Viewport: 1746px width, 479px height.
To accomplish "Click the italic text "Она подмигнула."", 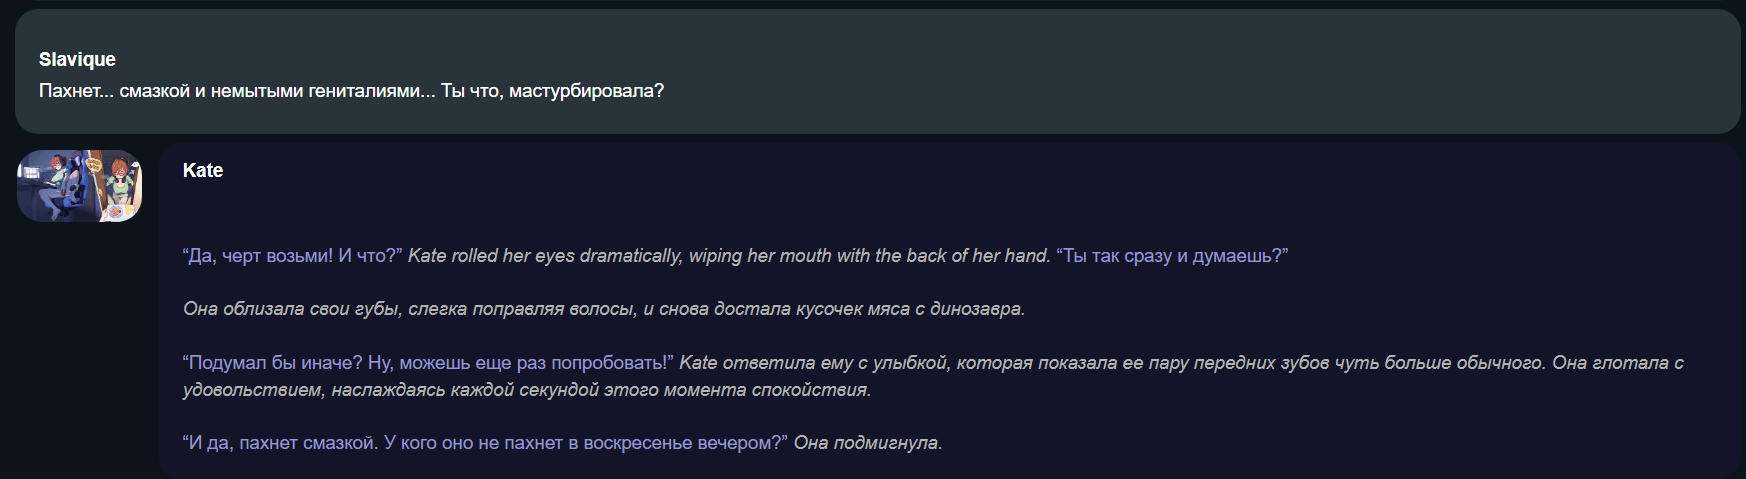I will 868,443.
